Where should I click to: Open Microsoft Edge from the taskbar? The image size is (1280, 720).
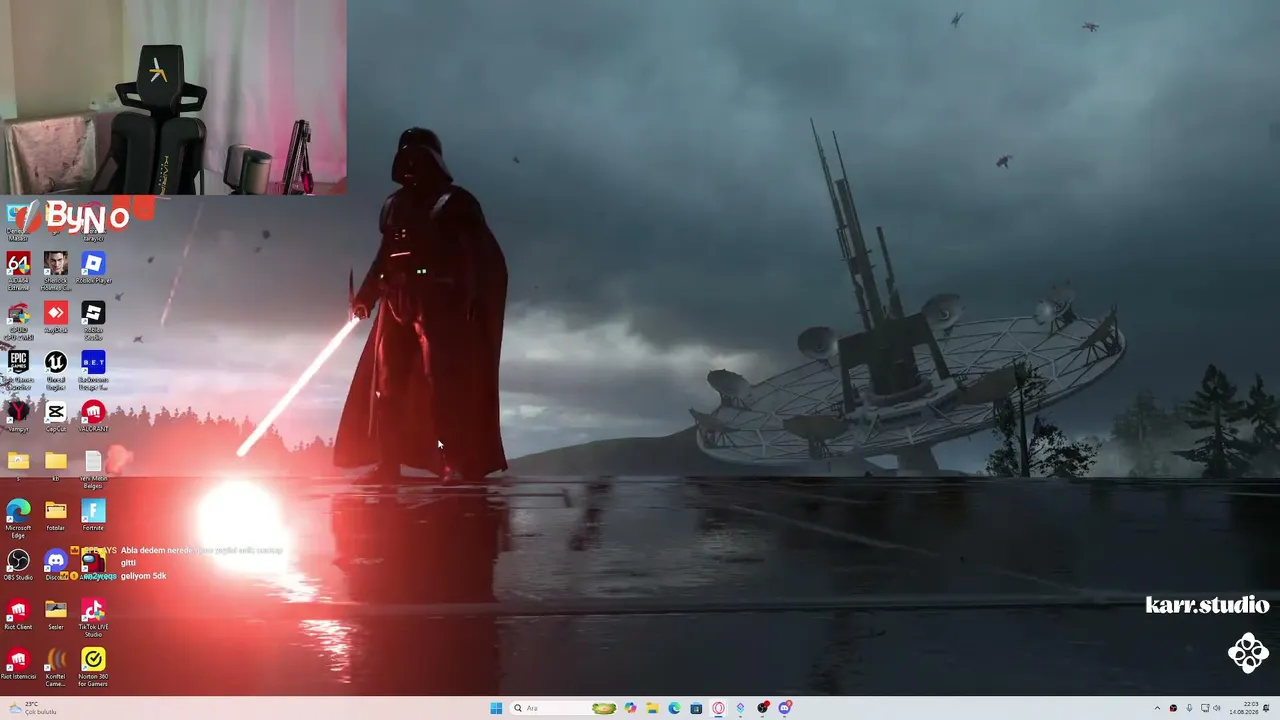click(x=674, y=708)
